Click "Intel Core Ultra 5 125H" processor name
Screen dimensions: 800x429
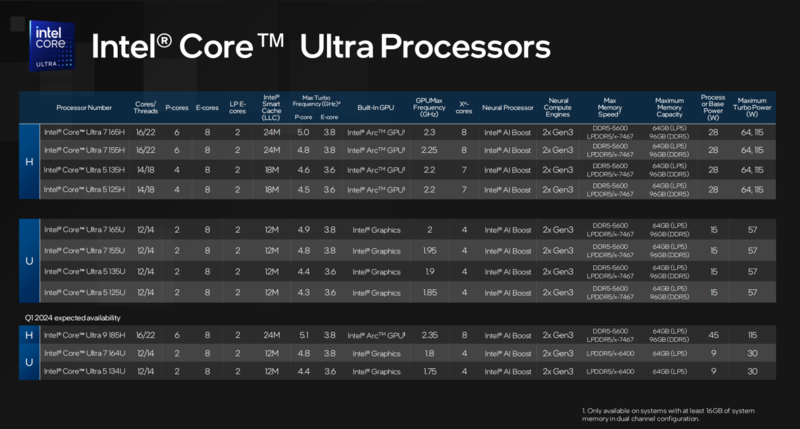pyautogui.click(x=84, y=189)
